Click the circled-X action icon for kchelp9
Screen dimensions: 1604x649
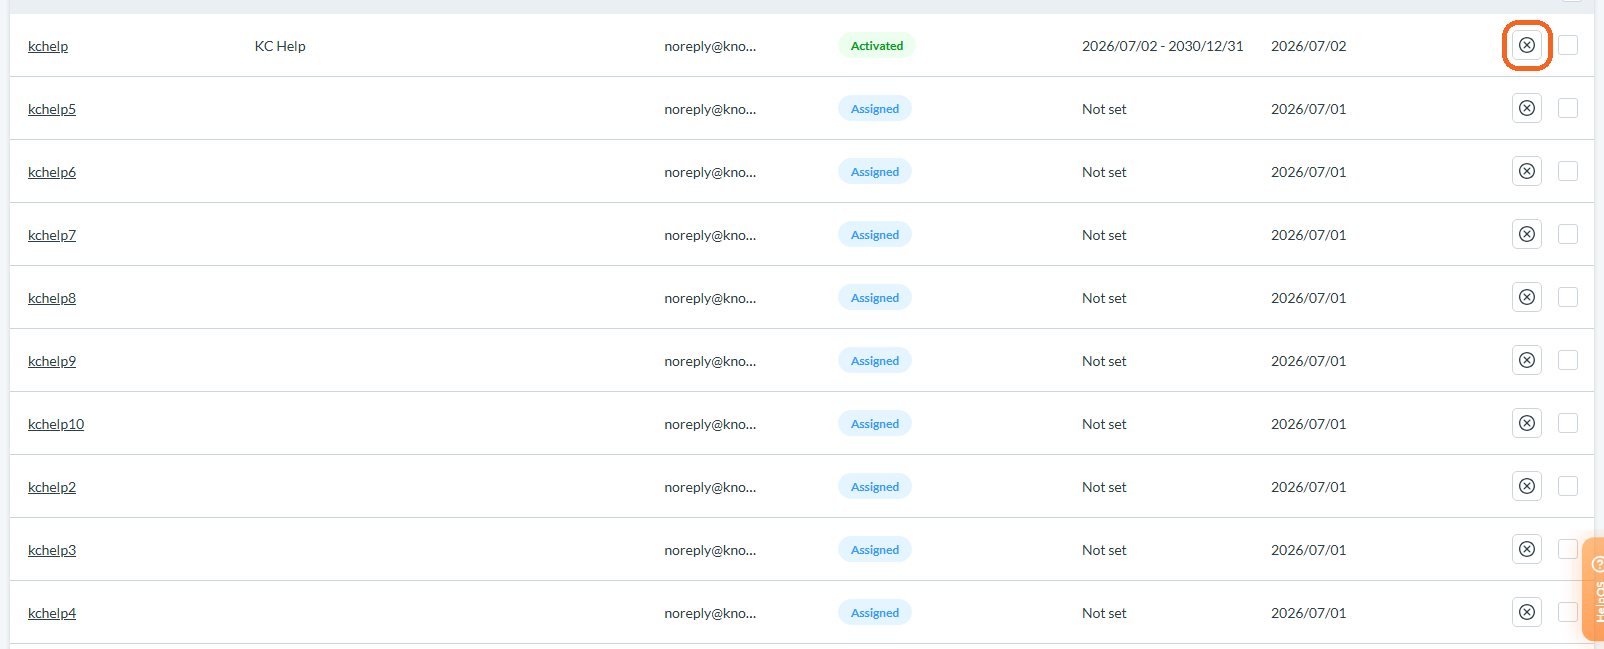click(x=1527, y=360)
